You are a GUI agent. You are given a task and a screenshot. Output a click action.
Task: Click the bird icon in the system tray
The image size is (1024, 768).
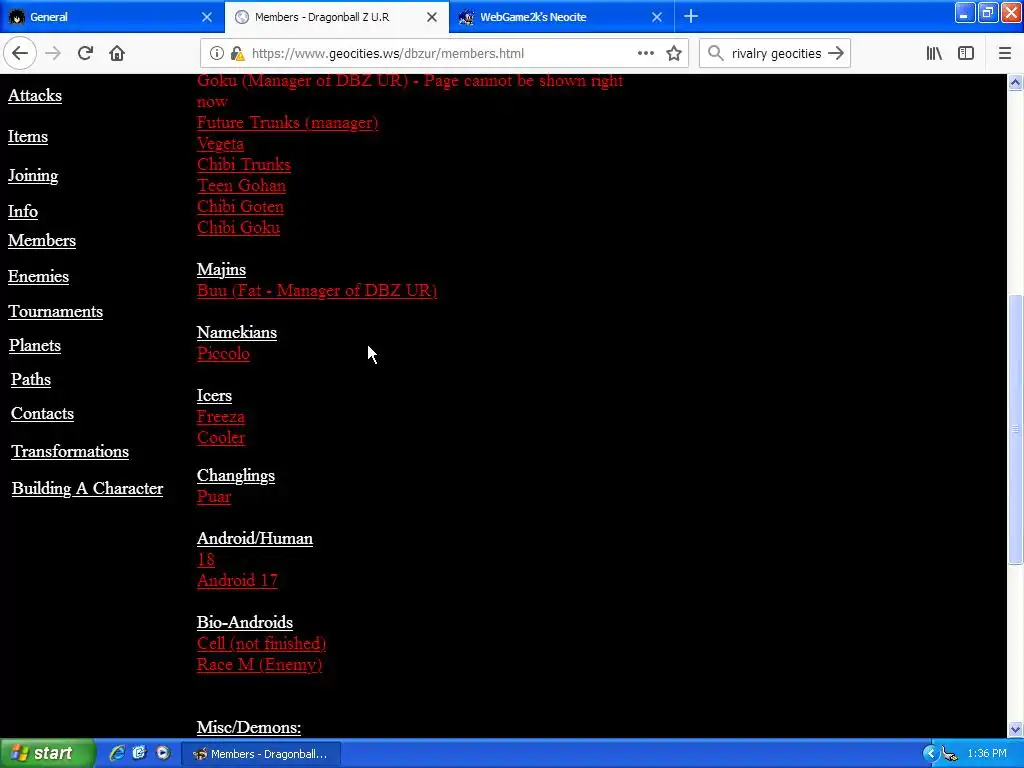[950, 754]
